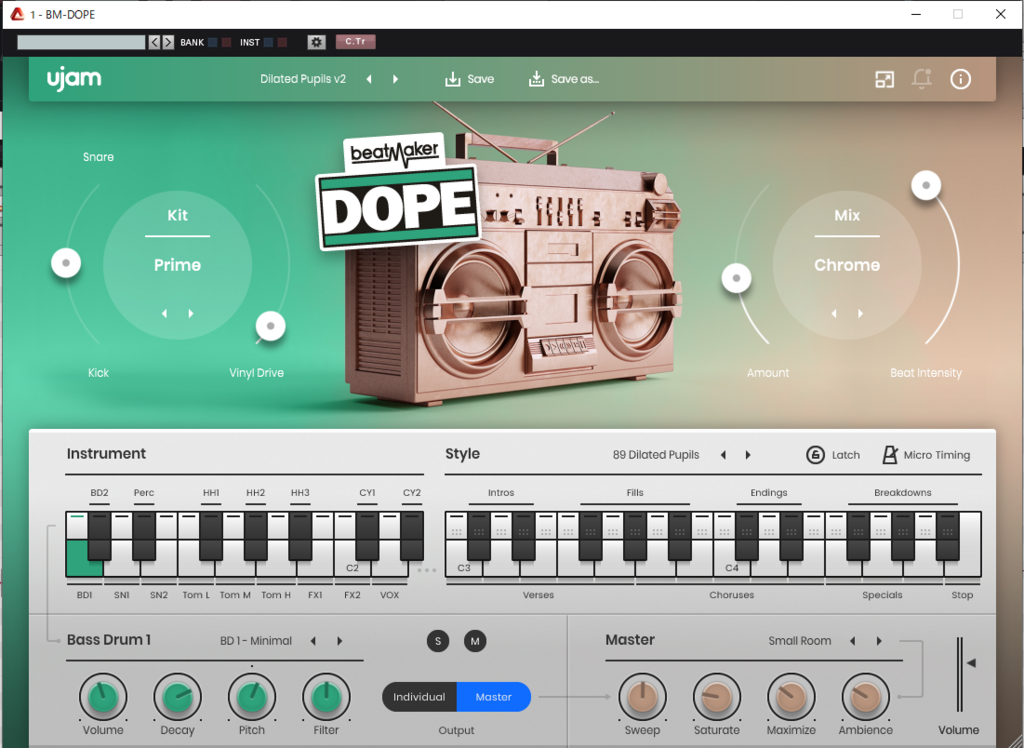The image size is (1024, 748).
Task: Select previous style before 89 Dilated Pupils
Action: (x=723, y=455)
